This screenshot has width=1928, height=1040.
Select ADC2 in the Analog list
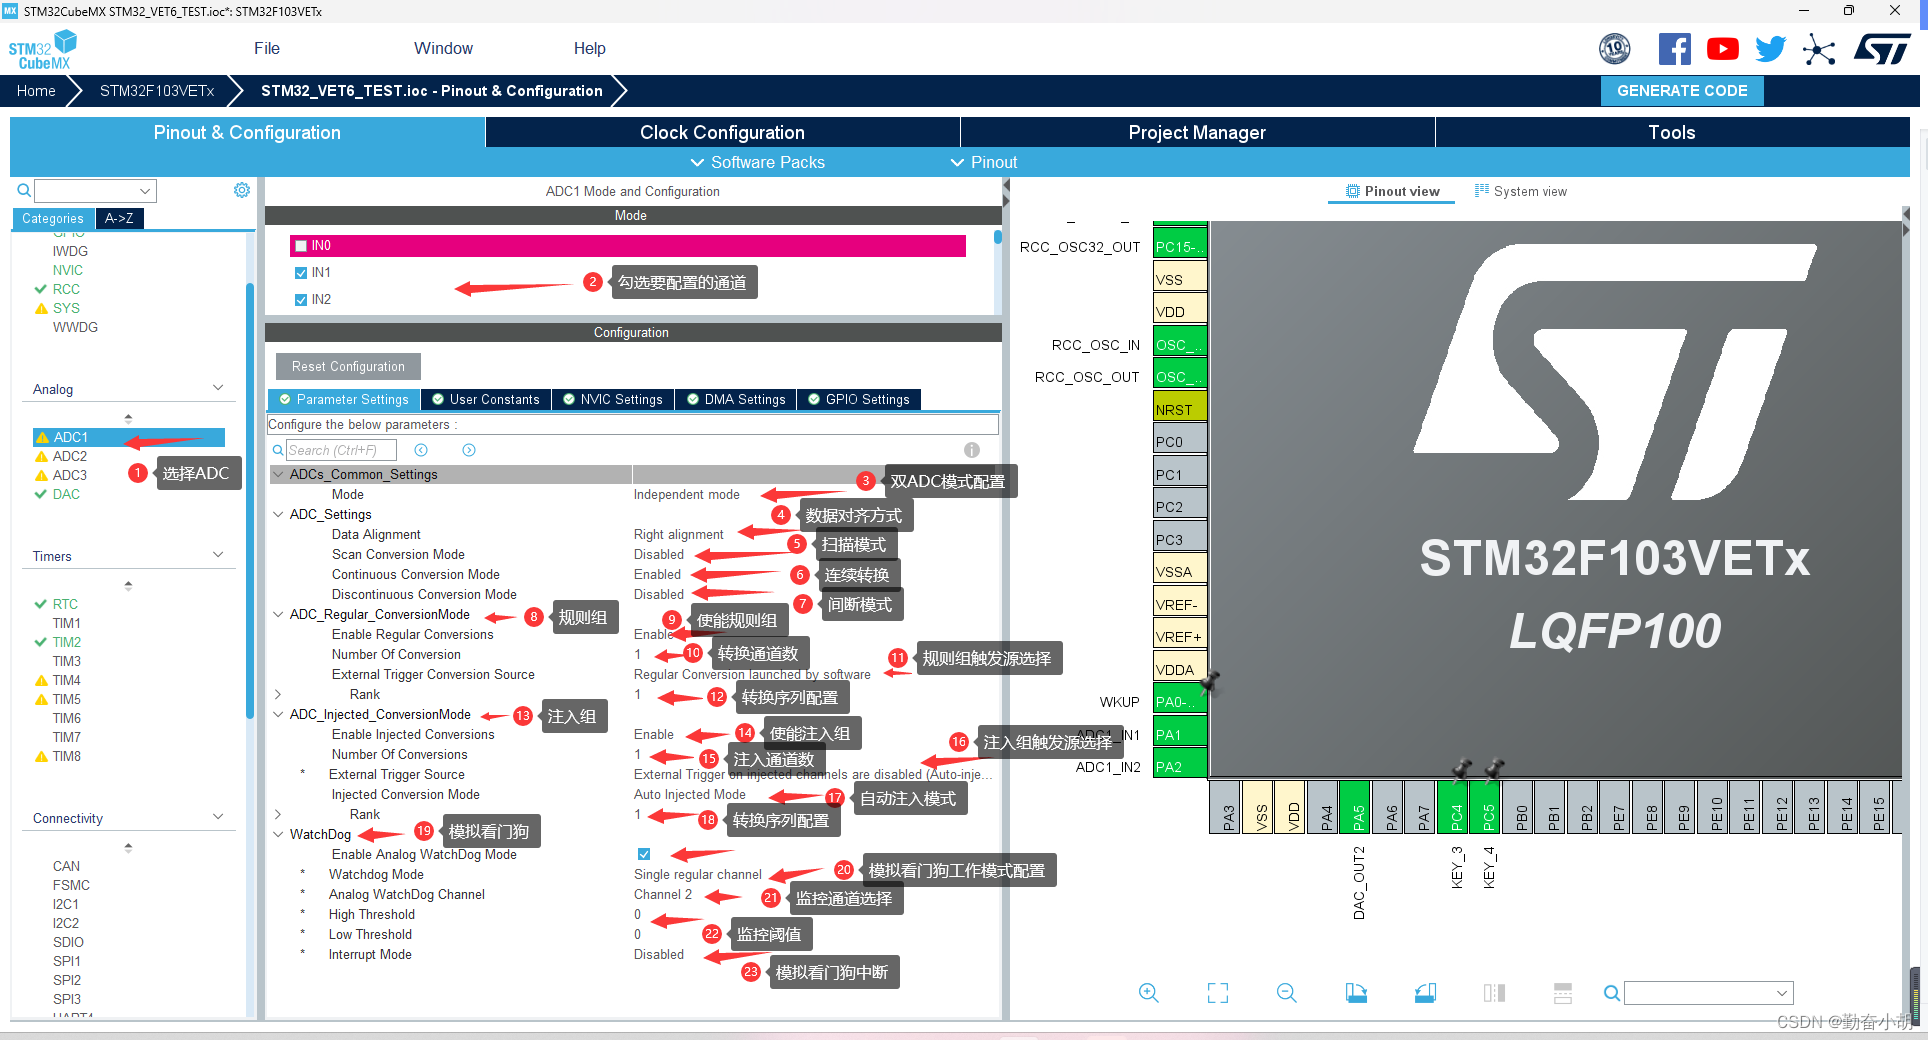(x=70, y=456)
